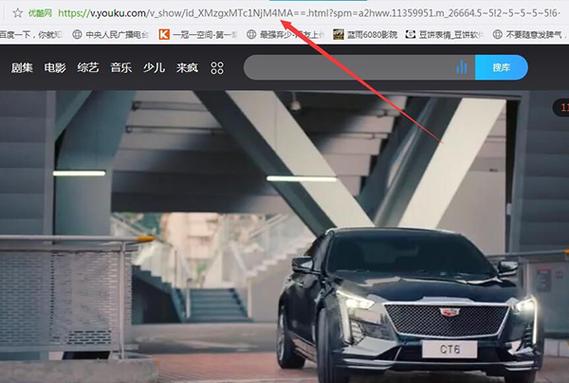Open the 豆饼表情 bookmark
569x383 pixels.
(x=445, y=34)
